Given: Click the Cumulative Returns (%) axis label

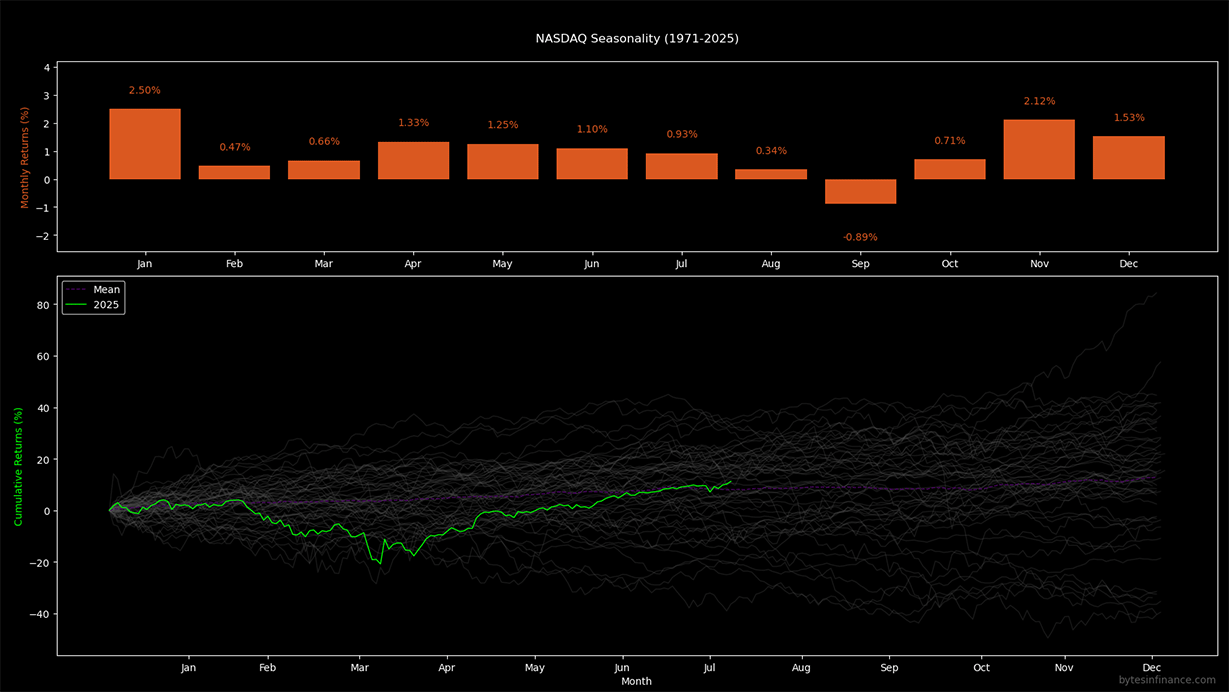Looking at the screenshot, I should tap(18, 466).
